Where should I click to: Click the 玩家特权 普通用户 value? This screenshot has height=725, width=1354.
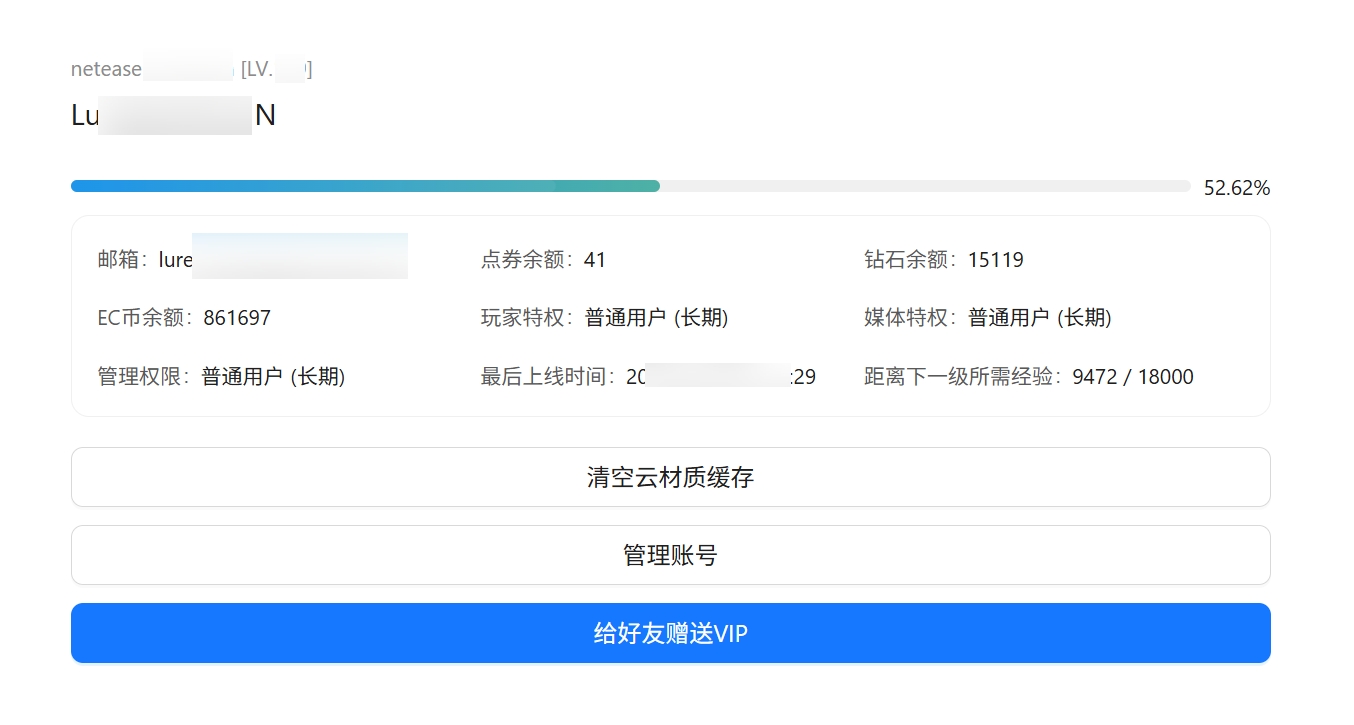[x=656, y=318]
